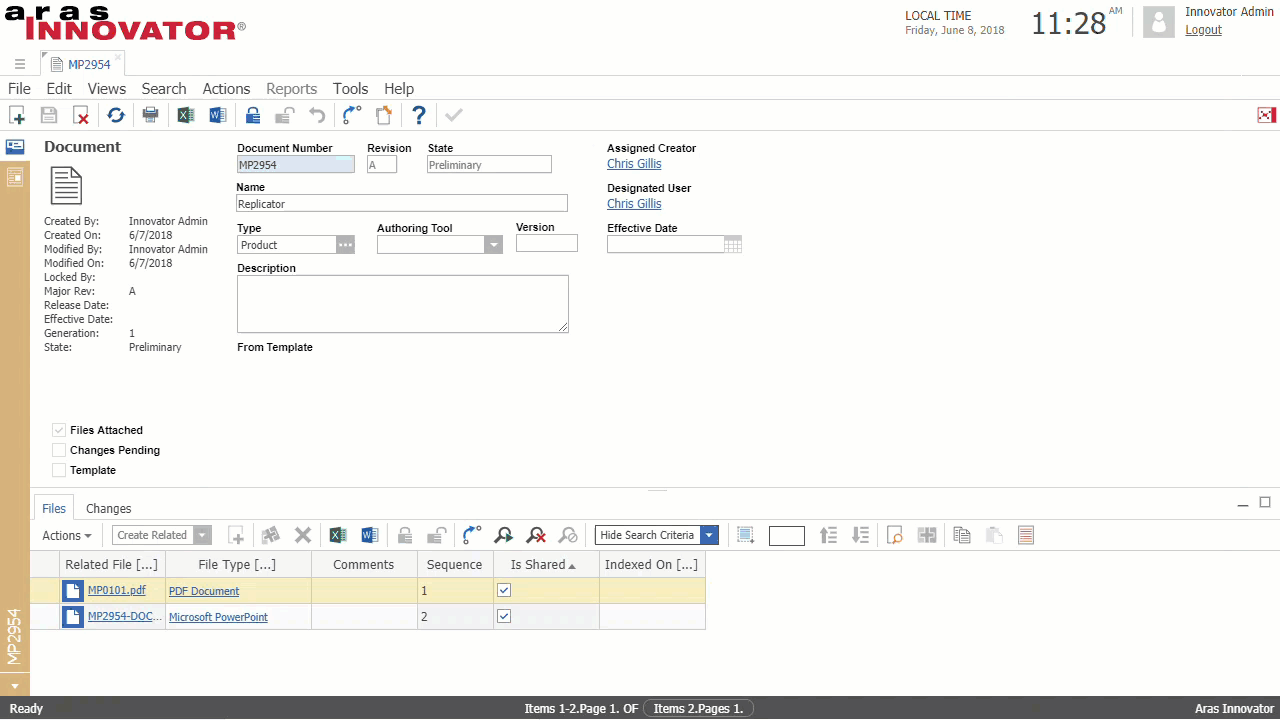1280x720 pixels.
Task: Toggle the Changes Pending checkbox
Action: pos(59,450)
